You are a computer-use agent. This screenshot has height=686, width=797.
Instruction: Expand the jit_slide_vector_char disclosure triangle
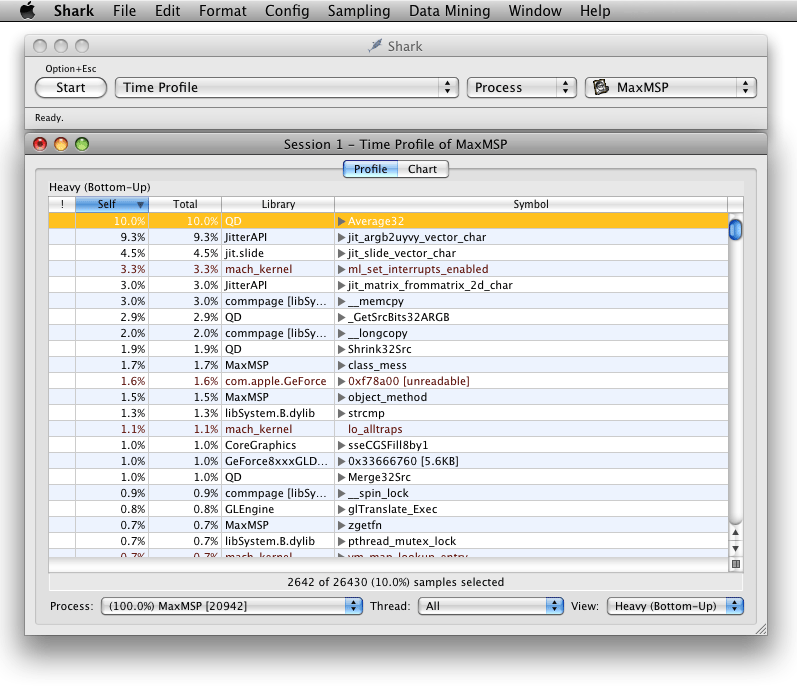[341, 253]
